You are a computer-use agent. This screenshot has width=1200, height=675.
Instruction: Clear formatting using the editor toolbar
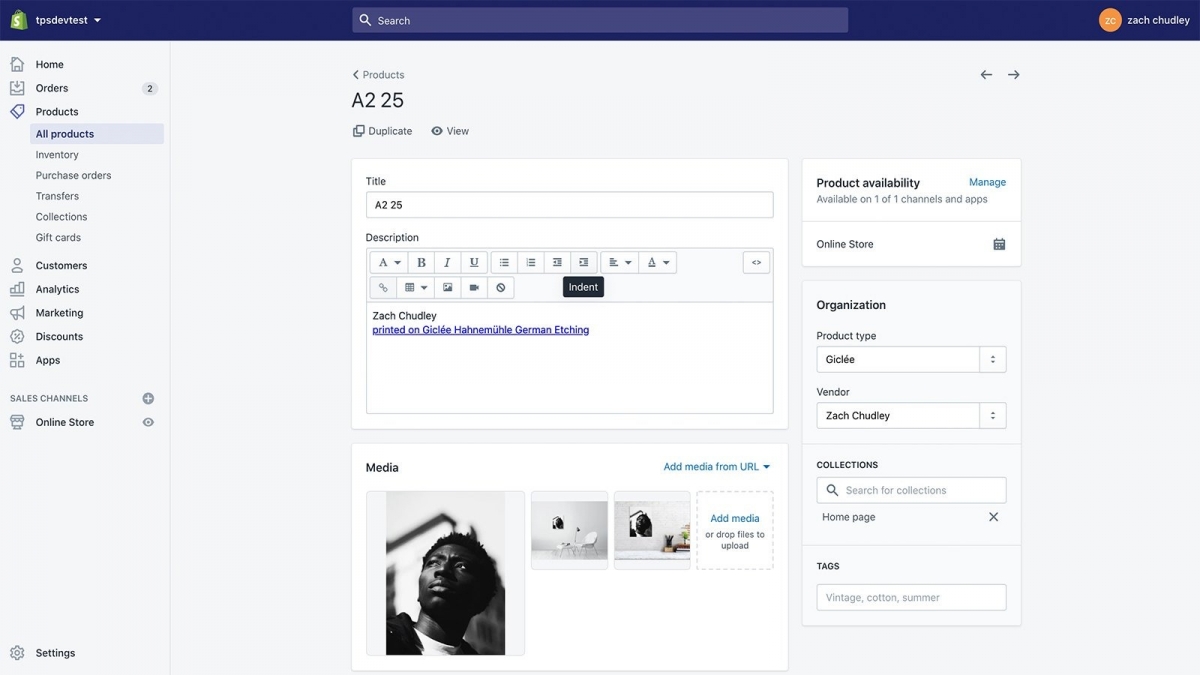click(x=499, y=286)
